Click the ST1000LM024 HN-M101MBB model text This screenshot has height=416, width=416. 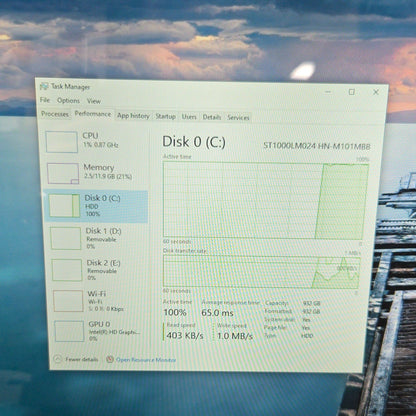coord(317,146)
